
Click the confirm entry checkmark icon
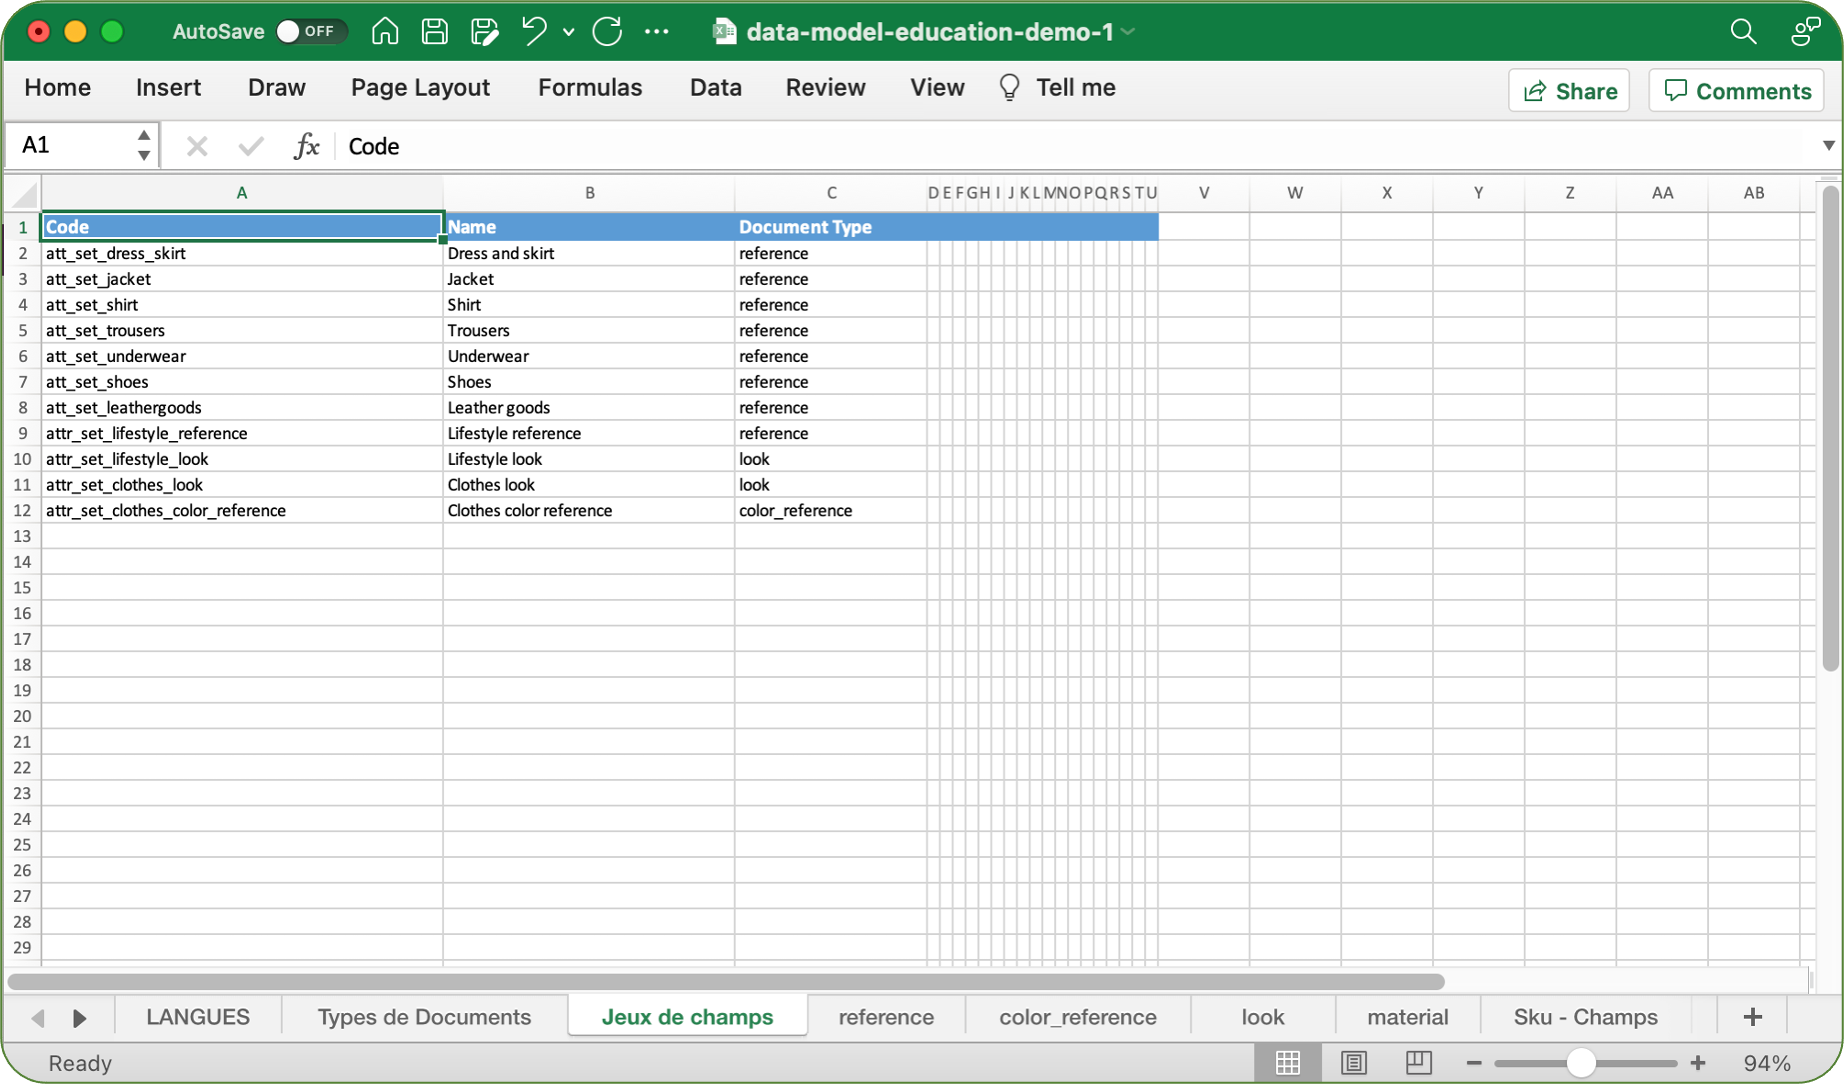[251, 147]
